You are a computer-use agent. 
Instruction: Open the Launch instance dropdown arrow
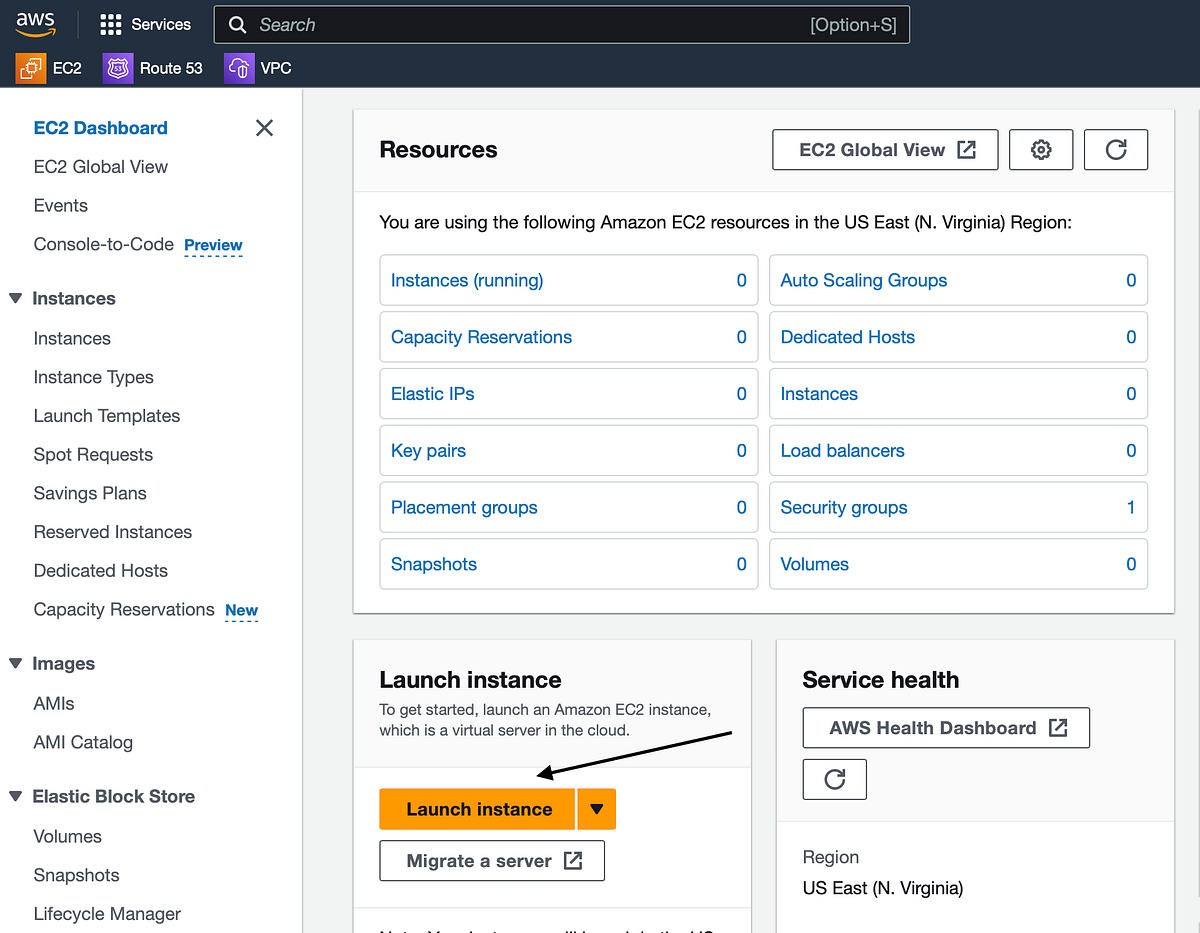point(597,809)
